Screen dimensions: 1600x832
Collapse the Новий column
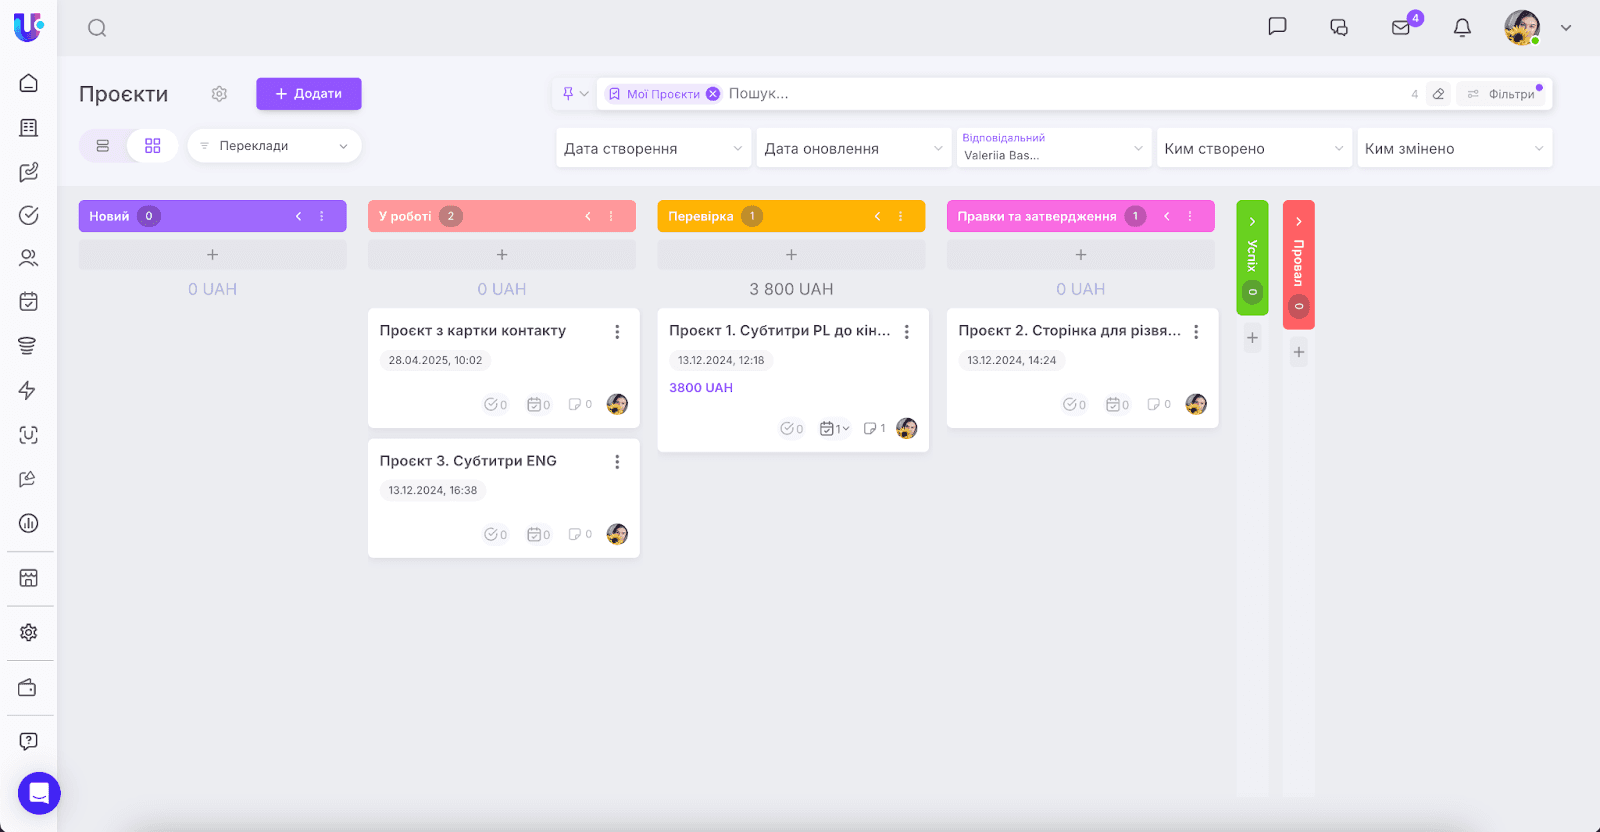click(x=298, y=216)
